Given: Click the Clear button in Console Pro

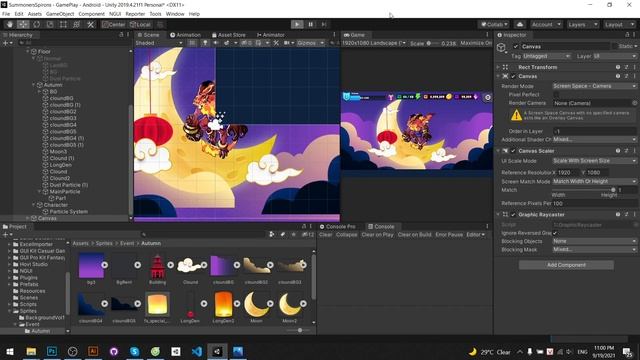Looking at the screenshot, I should 325,235.
